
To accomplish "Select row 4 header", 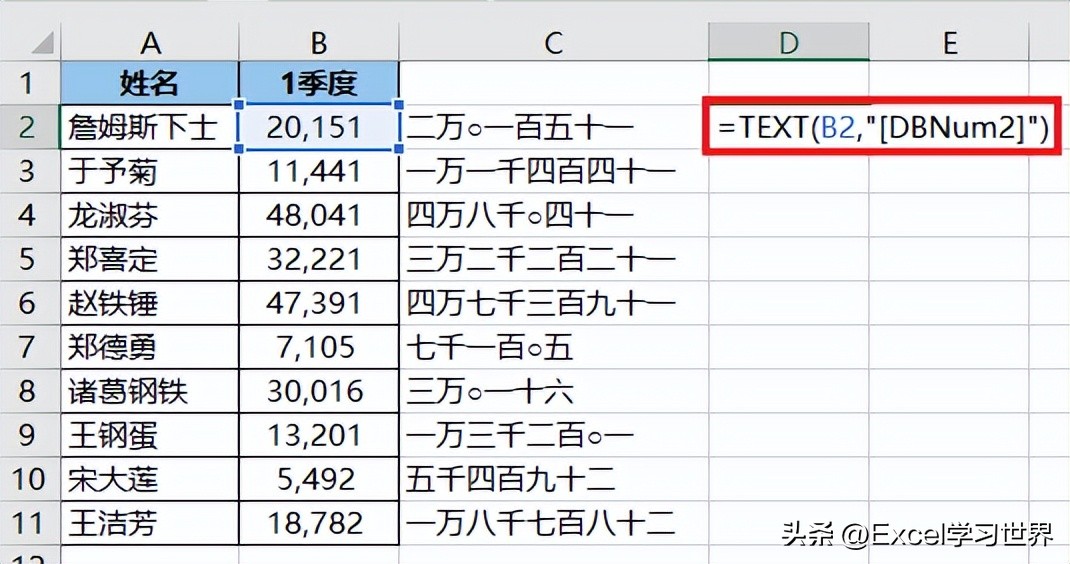I will click(30, 215).
